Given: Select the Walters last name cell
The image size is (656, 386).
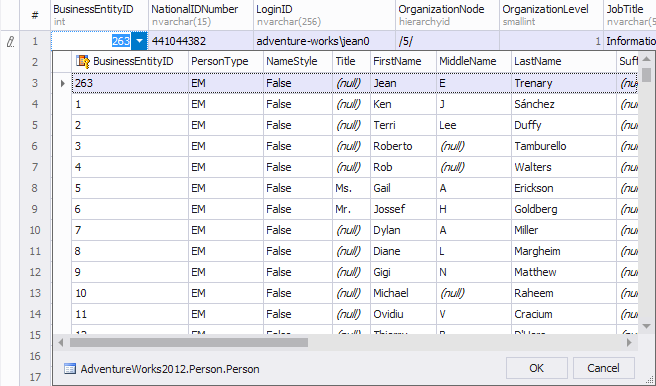Looking at the screenshot, I should coord(564,167).
